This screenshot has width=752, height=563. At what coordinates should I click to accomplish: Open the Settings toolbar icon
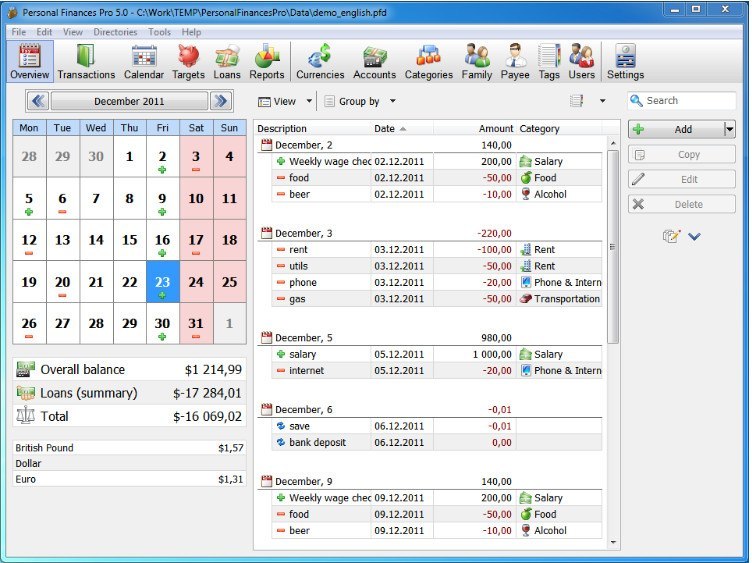(x=625, y=61)
